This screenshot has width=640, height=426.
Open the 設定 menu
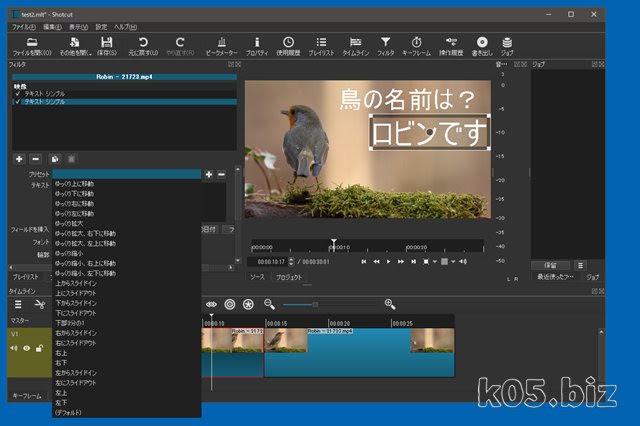pyautogui.click(x=101, y=27)
